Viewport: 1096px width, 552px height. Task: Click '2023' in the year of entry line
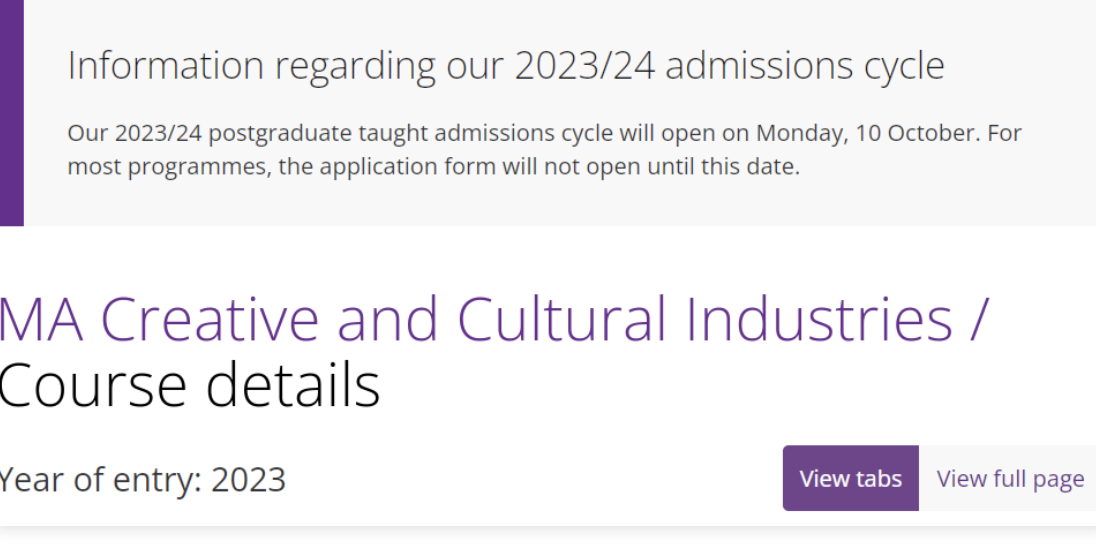point(248,480)
